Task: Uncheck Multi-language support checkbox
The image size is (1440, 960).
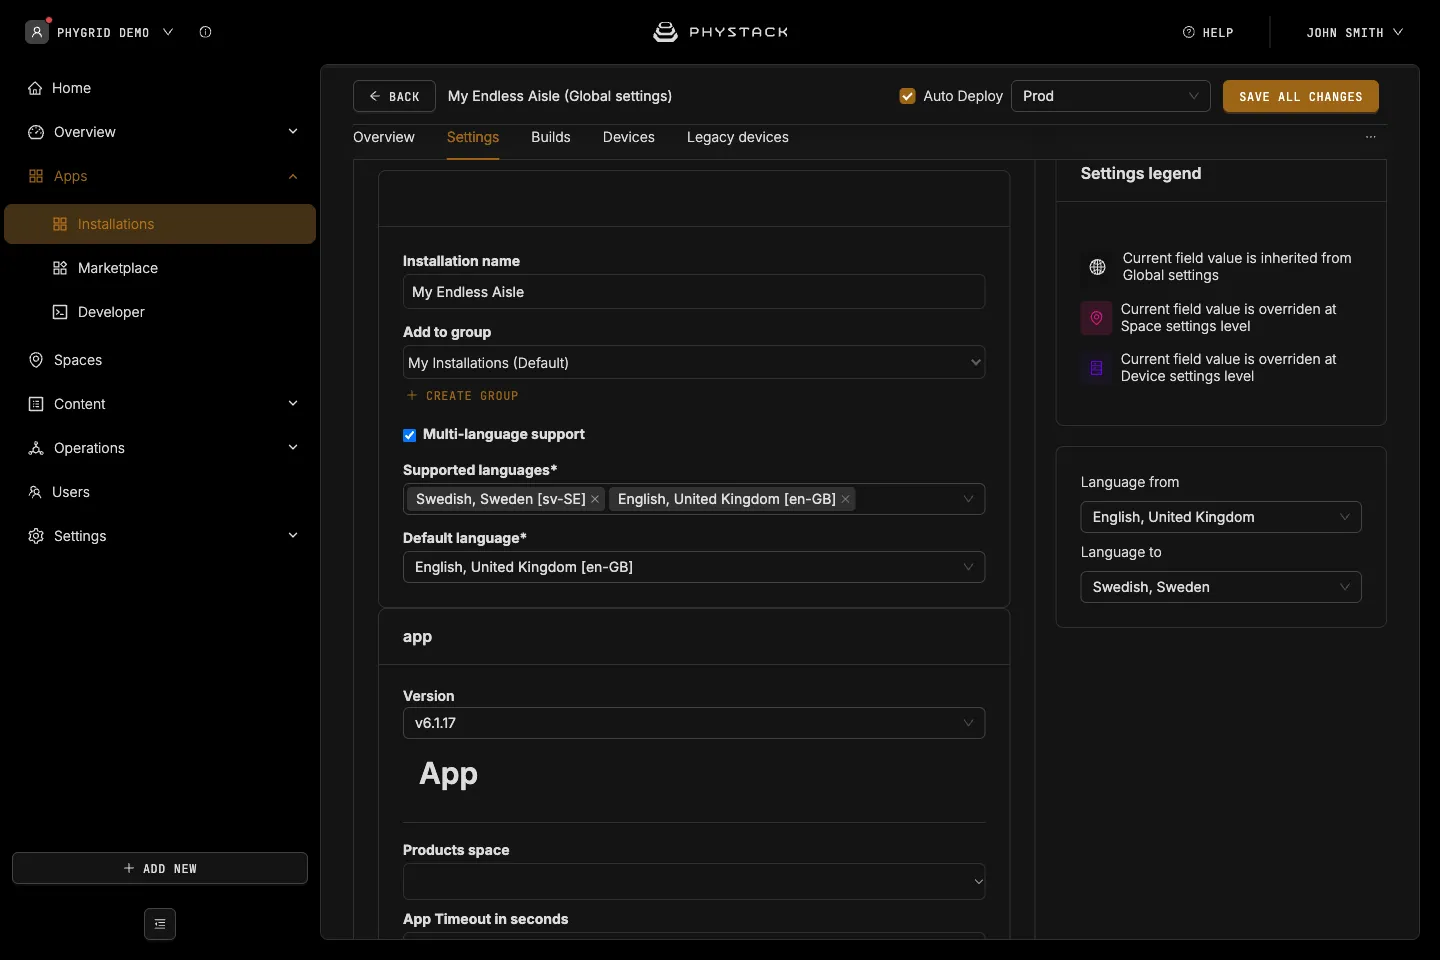Action: click(x=409, y=435)
